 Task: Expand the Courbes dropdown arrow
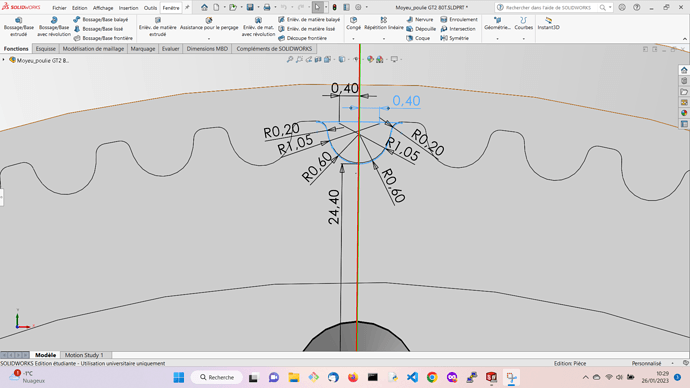(523, 39)
